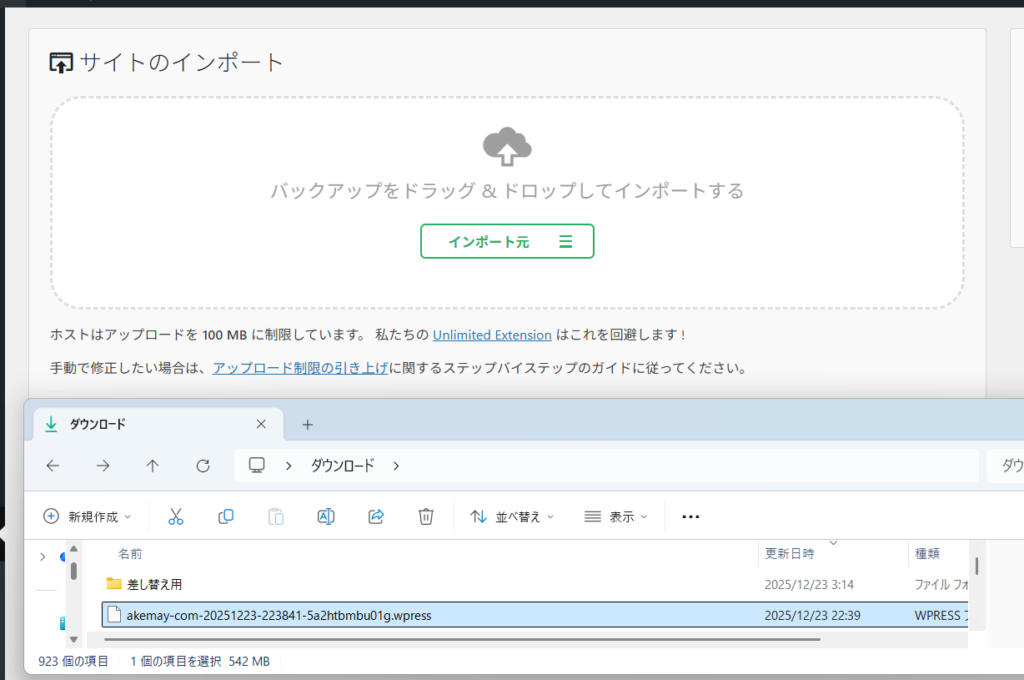Go up one folder level arrow

tap(152, 465)
